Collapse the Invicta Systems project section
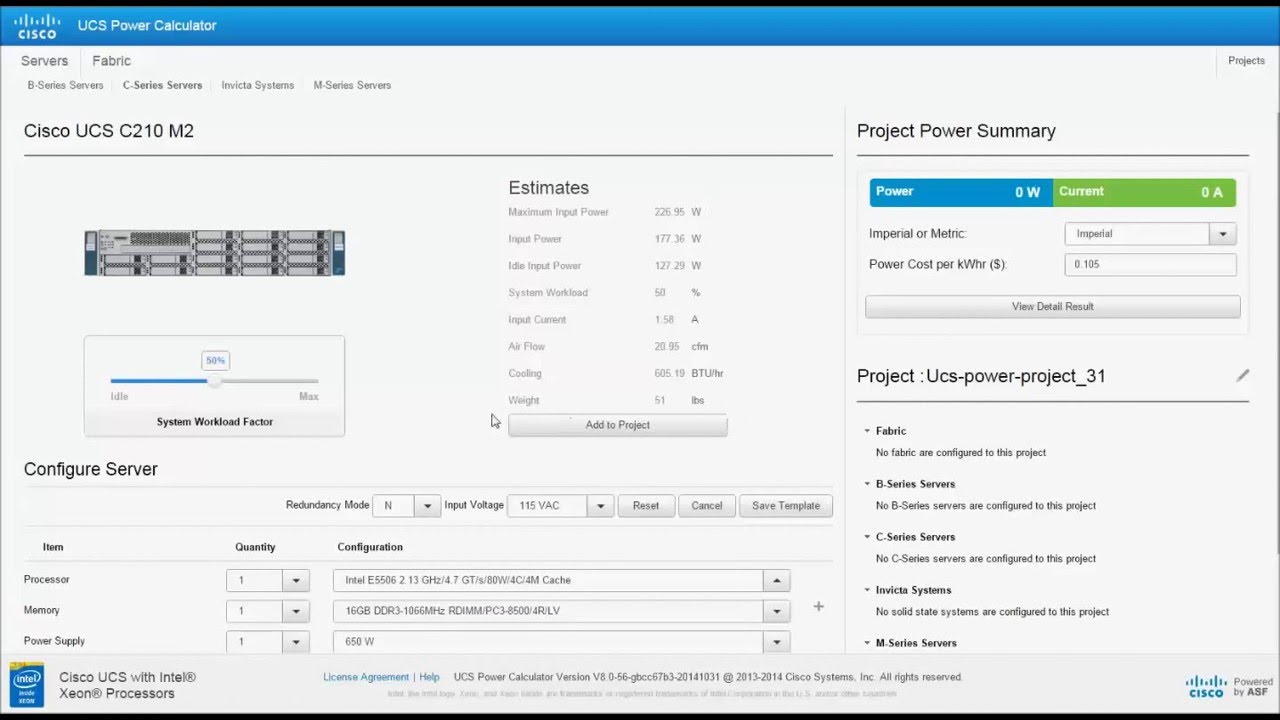1280x720 pixels. click(x=868, y=590)
